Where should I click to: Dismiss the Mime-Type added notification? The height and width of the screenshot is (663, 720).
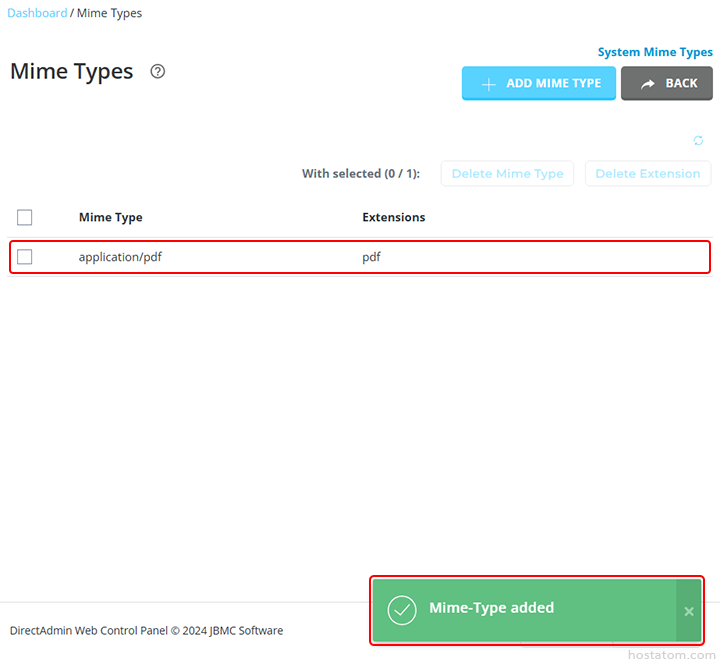pyautogui.click(x=688, y=611)
